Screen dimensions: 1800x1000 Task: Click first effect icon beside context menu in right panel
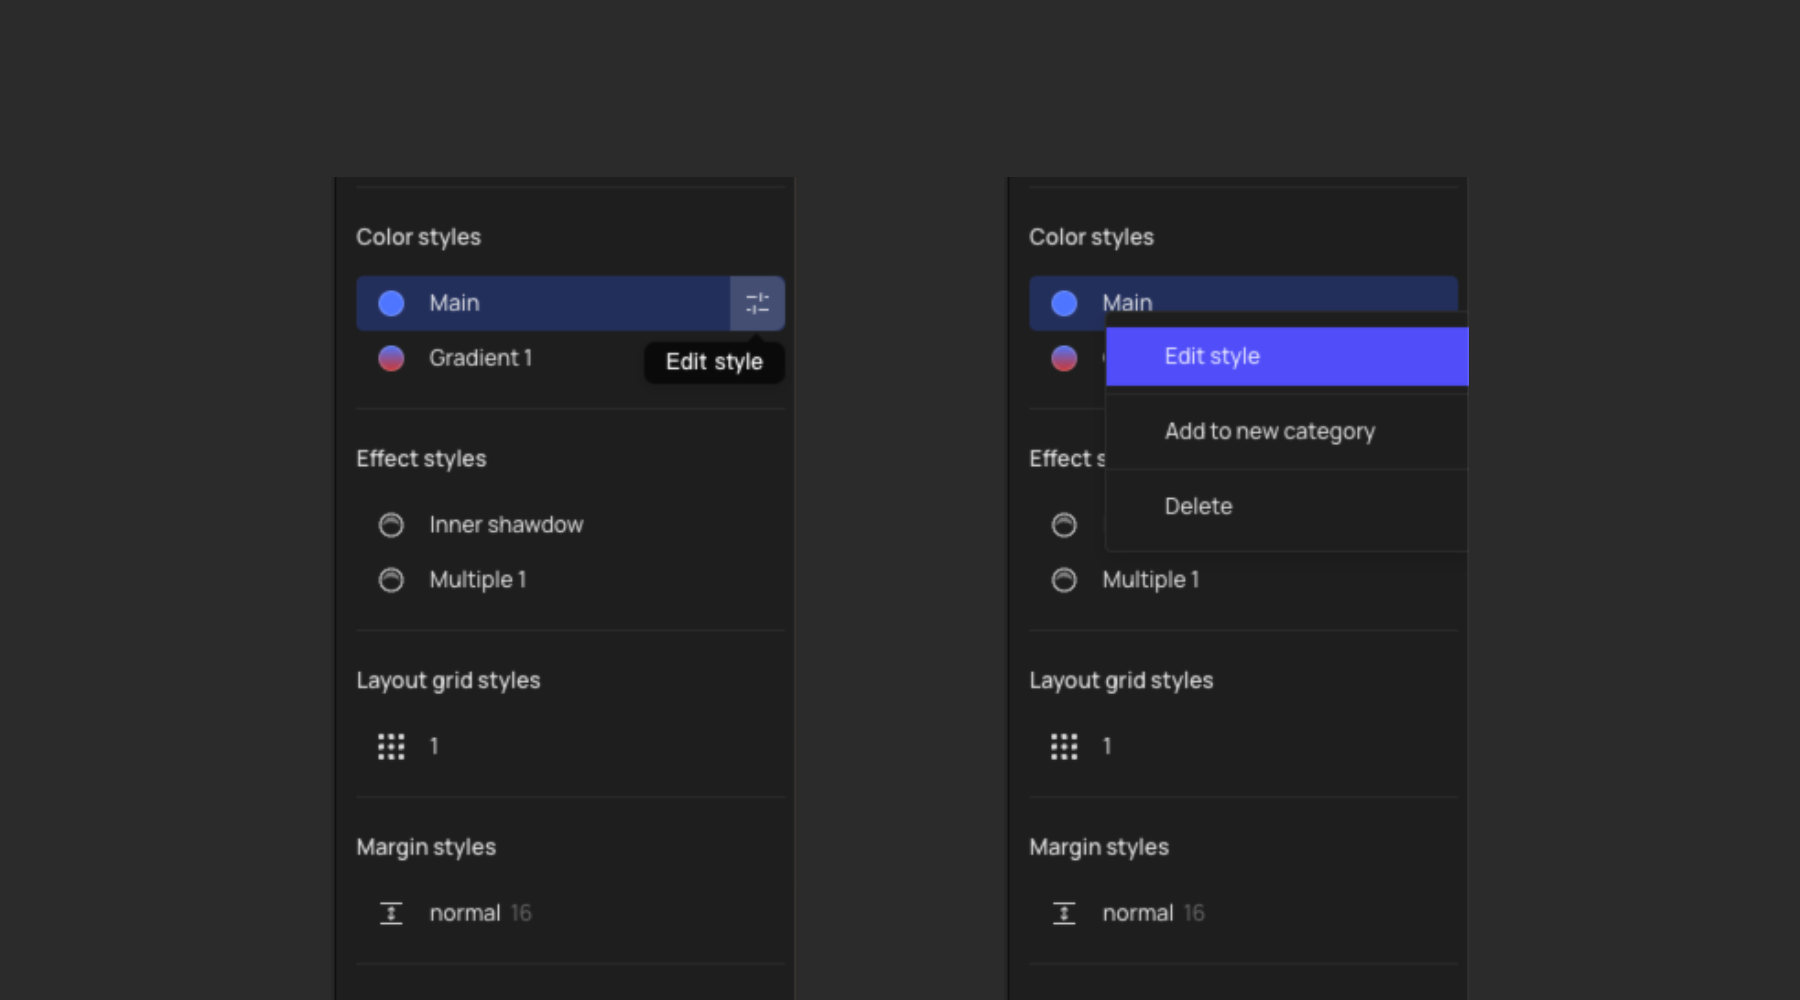1064,525
